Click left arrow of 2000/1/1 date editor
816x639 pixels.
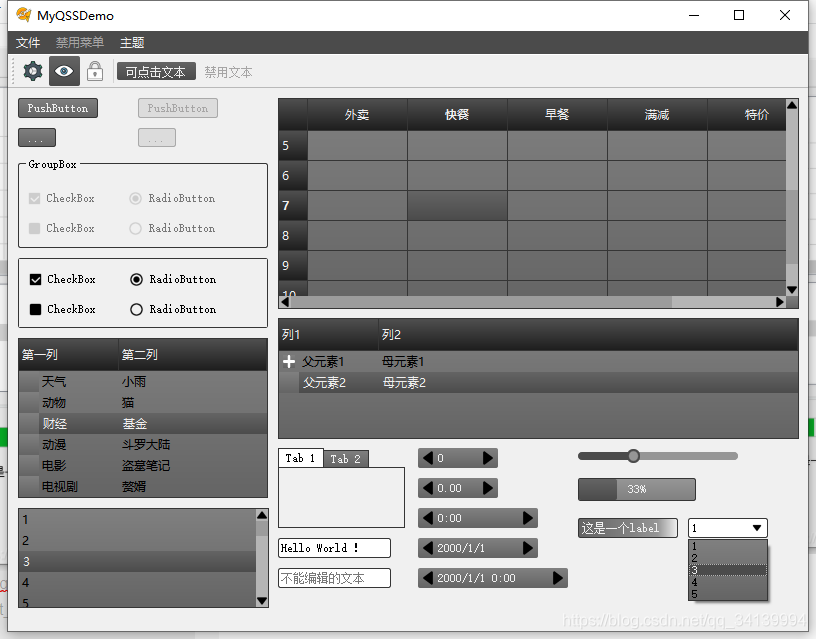coord(428,548)
